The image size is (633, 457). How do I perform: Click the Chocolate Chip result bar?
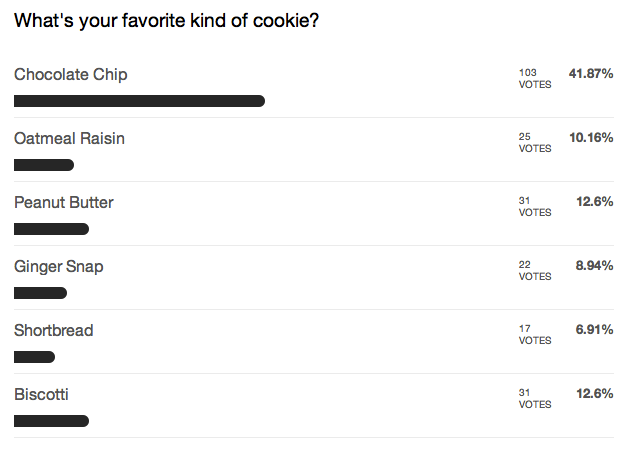click(x=139, y=101)
